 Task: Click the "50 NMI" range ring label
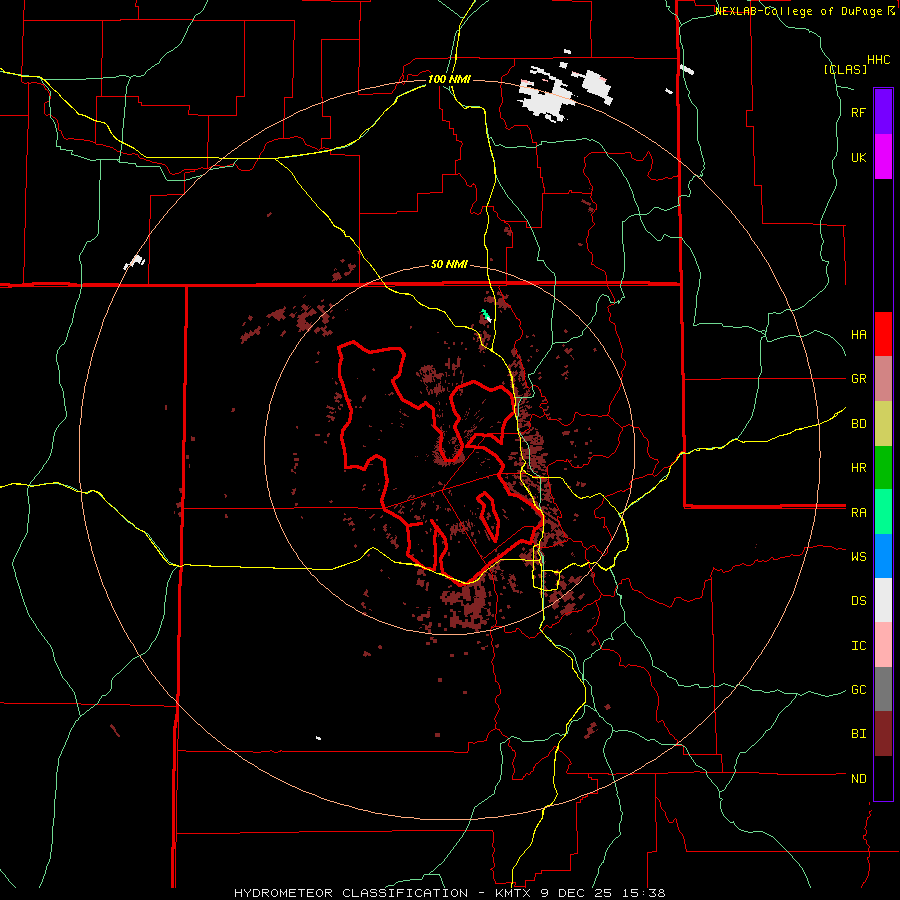click(449, 264)
